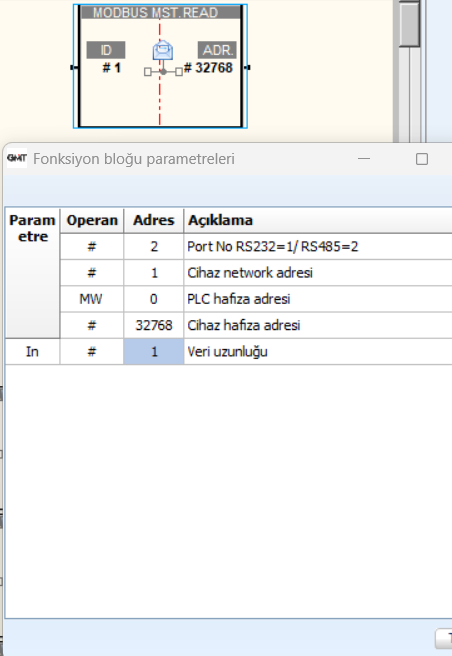Click the # 1 ID value in block
The image size is (452, 656).
pos(112,68)
